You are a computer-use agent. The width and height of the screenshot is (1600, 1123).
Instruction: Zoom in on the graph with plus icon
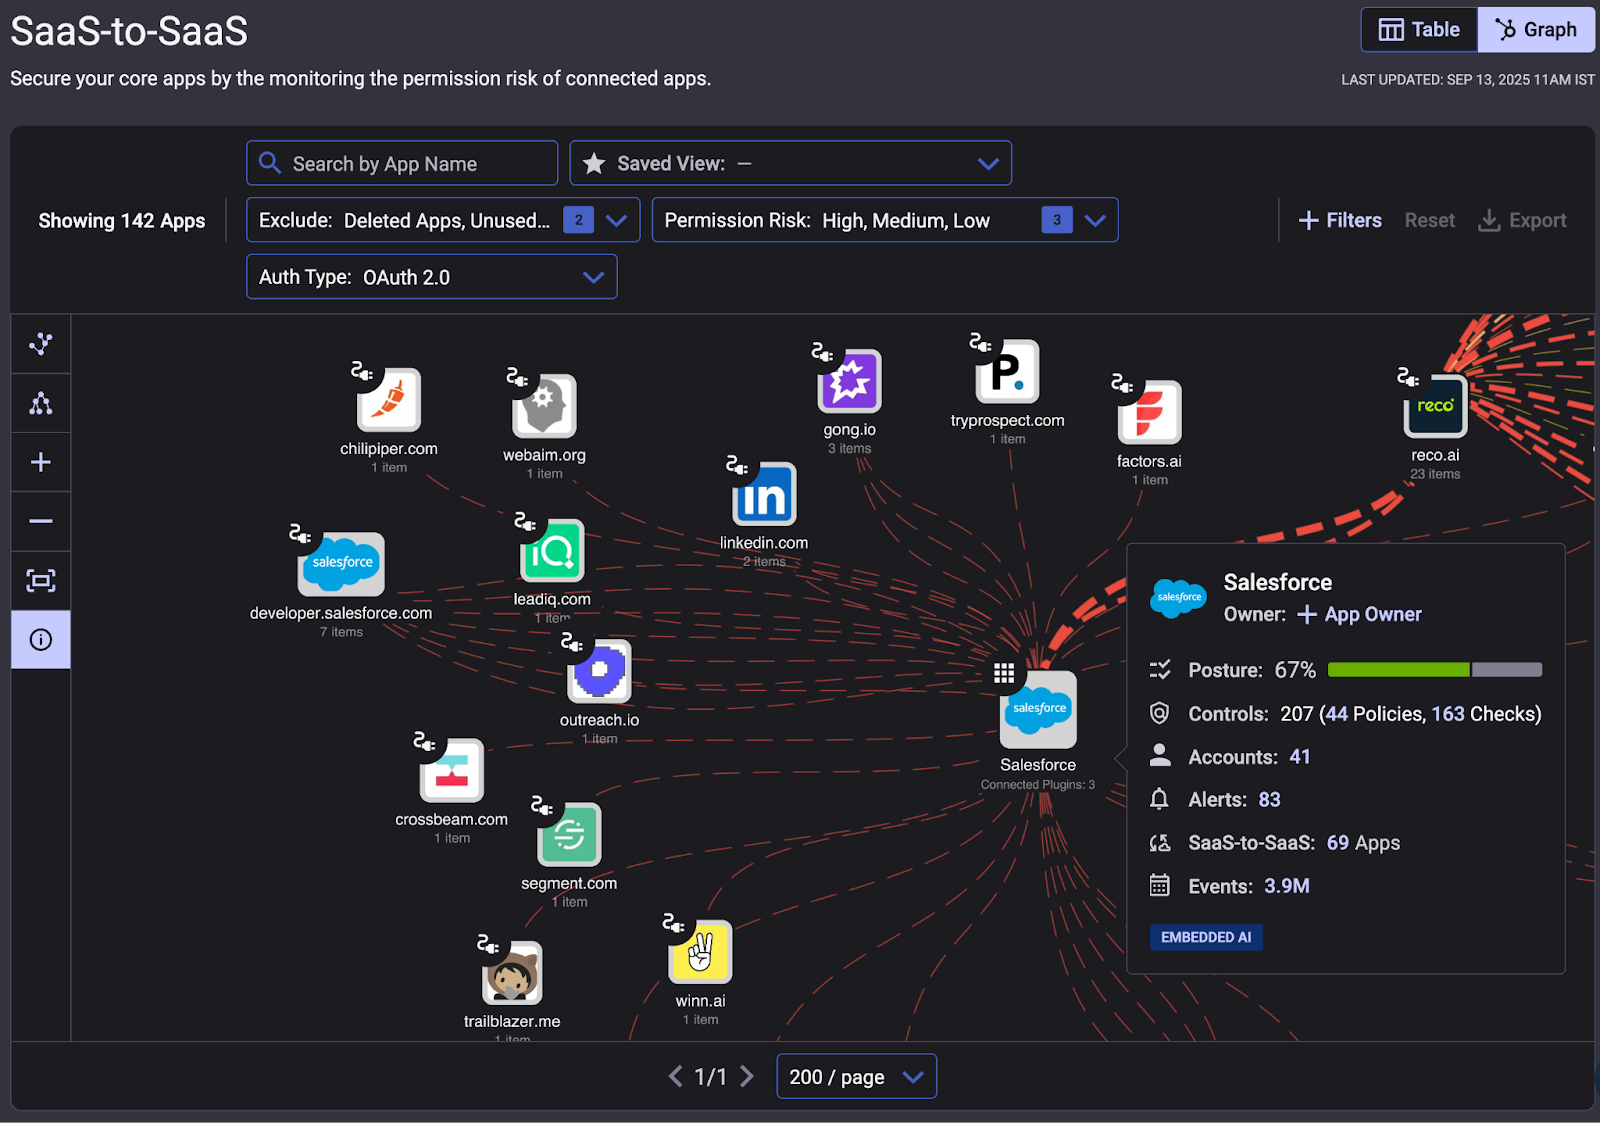(x=41, y=462)
